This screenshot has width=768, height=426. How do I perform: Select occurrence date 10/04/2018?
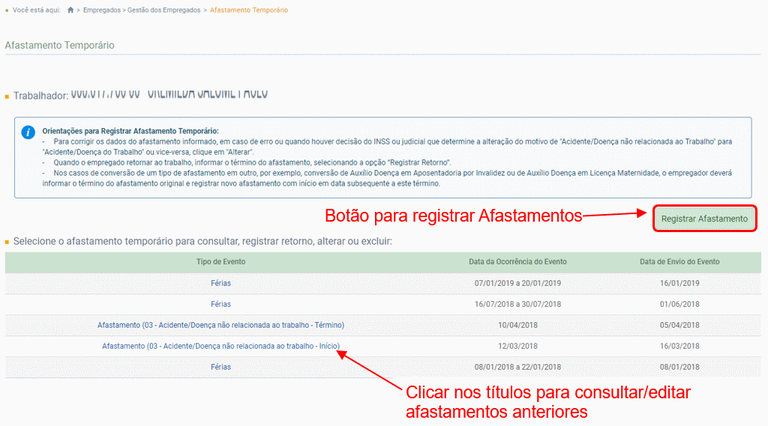tap(518, 325)
